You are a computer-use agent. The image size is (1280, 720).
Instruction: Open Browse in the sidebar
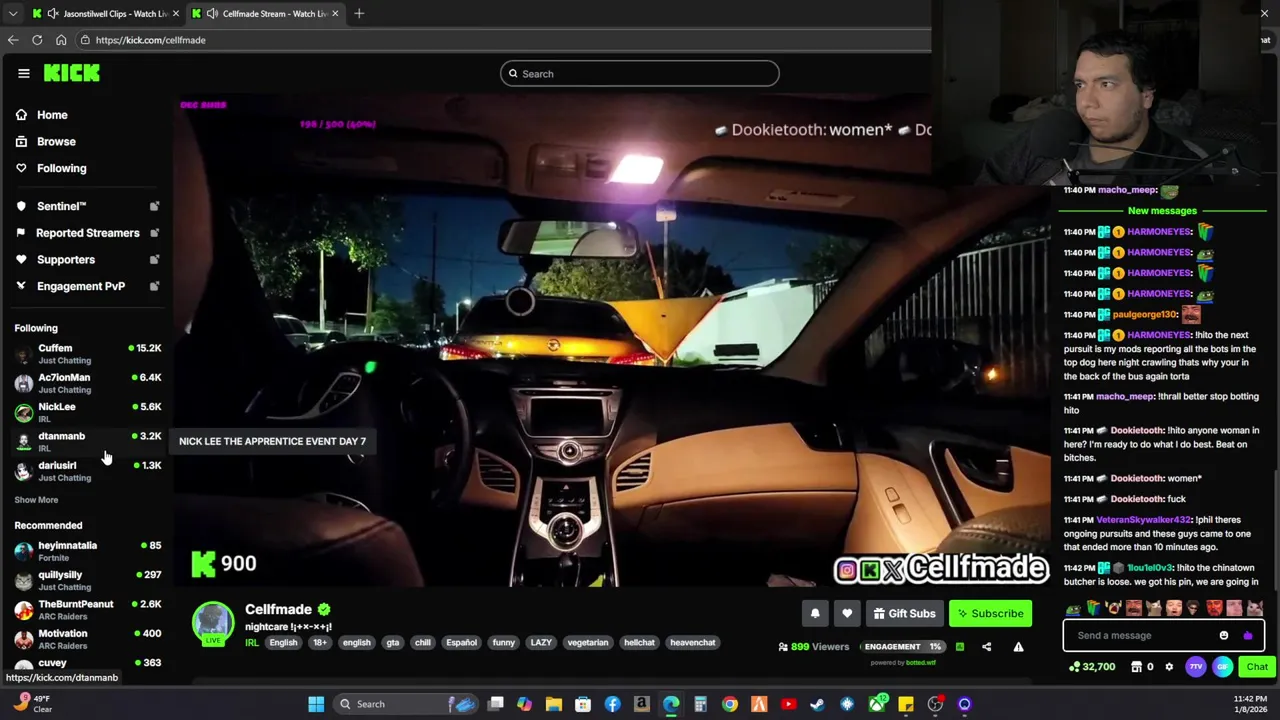point(56,142)
